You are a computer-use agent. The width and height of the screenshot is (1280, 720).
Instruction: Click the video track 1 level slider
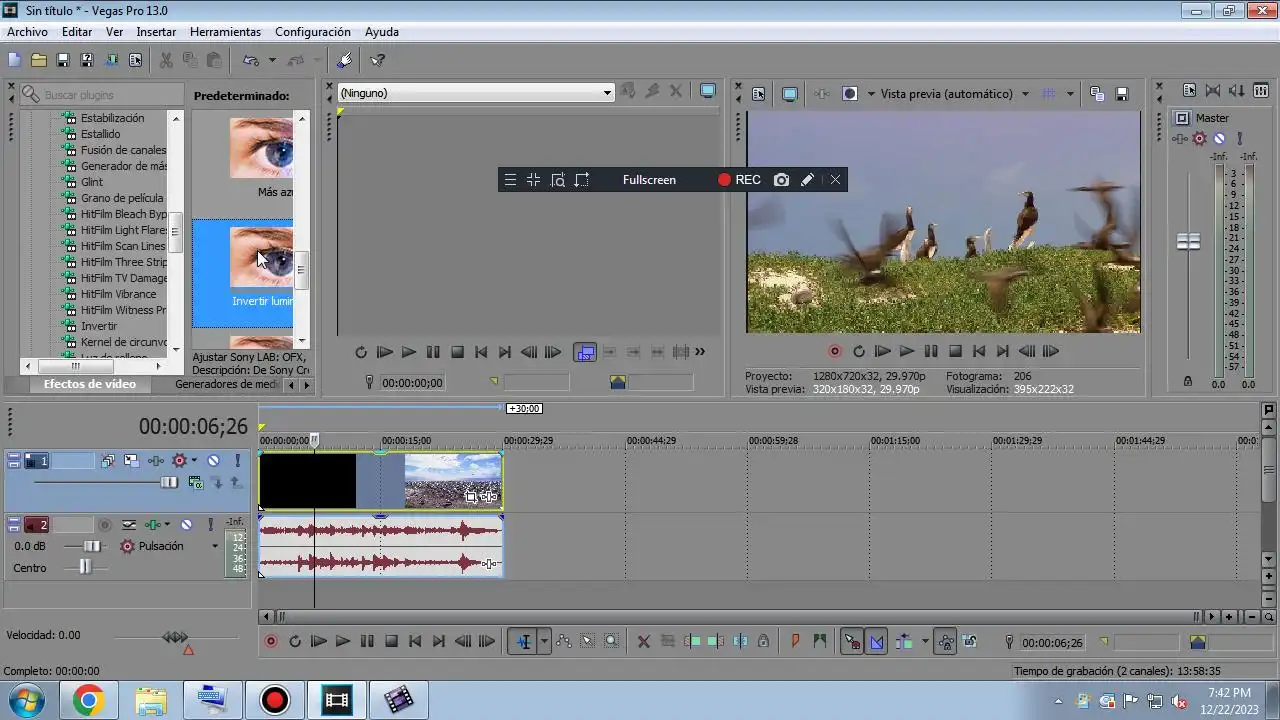pos(168,483)
